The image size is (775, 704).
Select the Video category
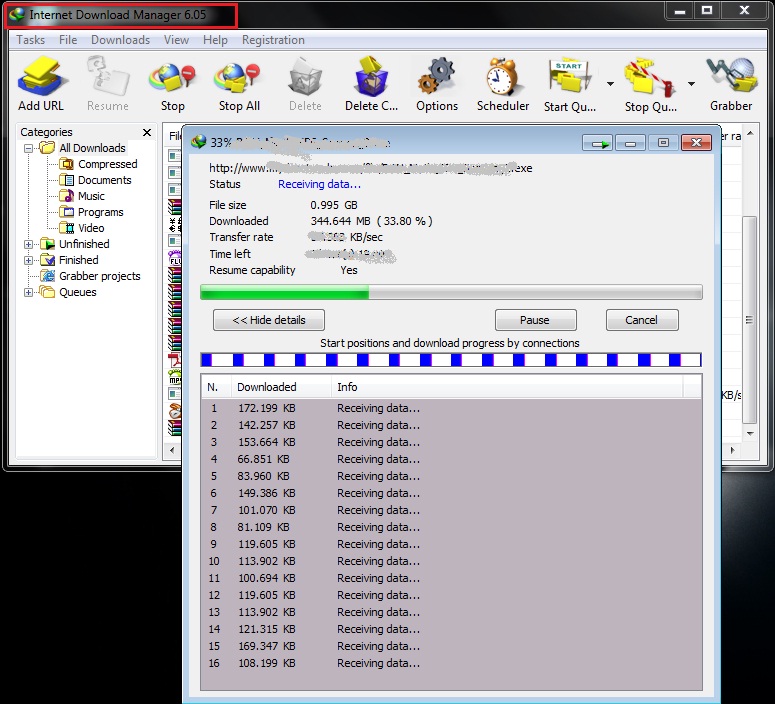pyautogui.click(x=91, y=228)
